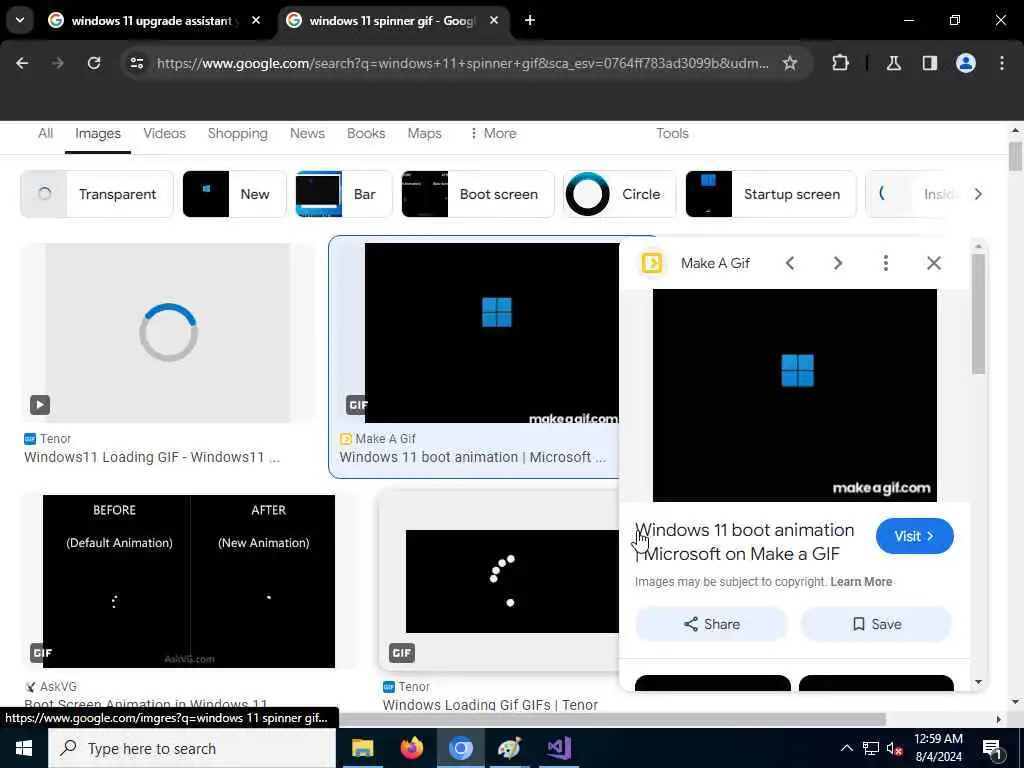Close the windows 11 upgrade assistant tab
The image size is (1024, 768).
click(x=256, y=21)
